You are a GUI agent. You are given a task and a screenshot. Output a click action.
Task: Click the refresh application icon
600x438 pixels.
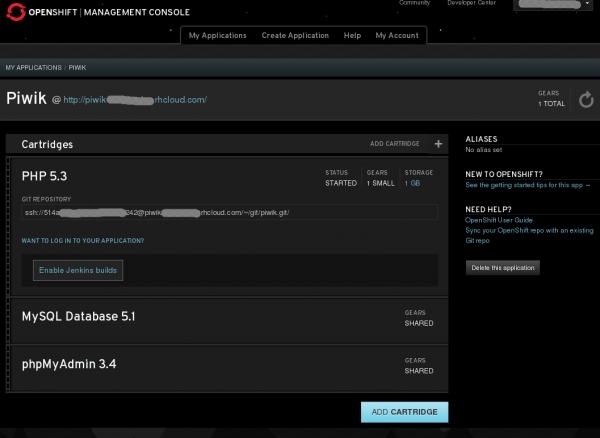(586, 100)
